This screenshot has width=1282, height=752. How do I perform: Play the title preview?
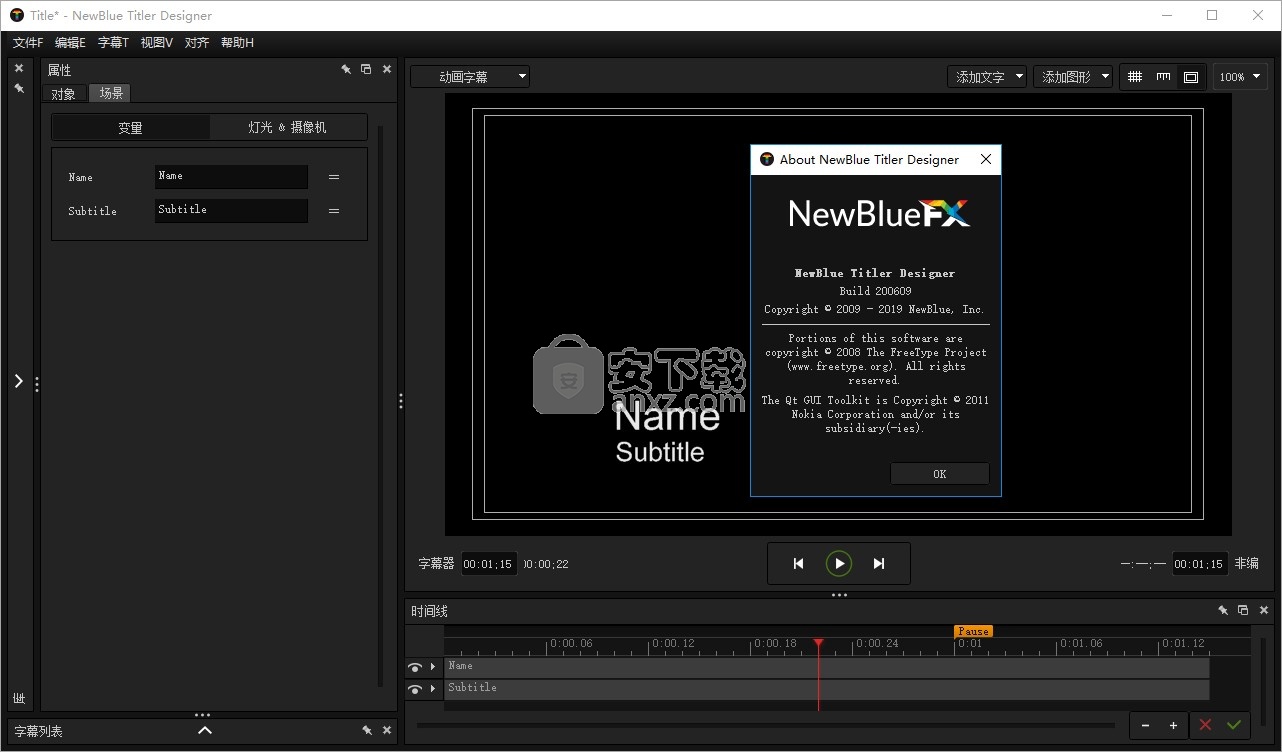pyautogui.click(x=839, y=564)
